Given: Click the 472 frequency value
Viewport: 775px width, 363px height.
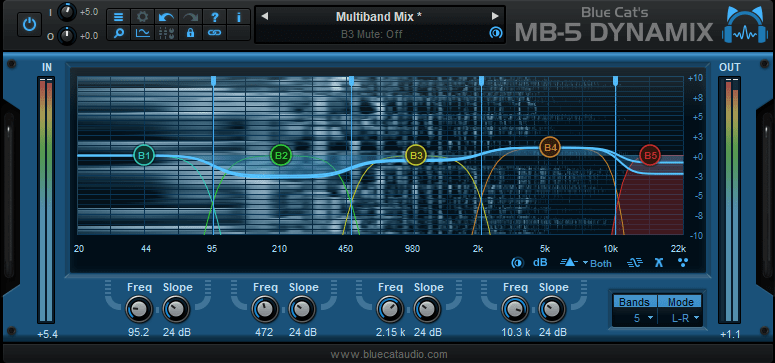Looking at the screenshot, I should tap(264, 332).
